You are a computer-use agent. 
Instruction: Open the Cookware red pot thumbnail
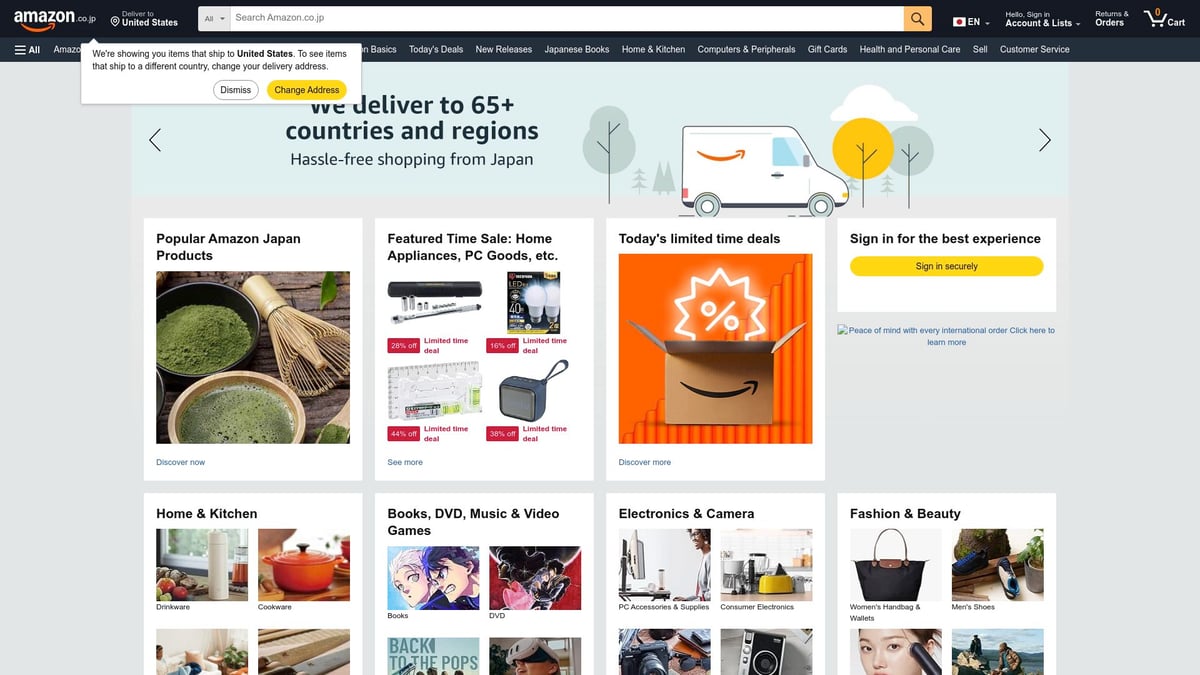[304, 565]
